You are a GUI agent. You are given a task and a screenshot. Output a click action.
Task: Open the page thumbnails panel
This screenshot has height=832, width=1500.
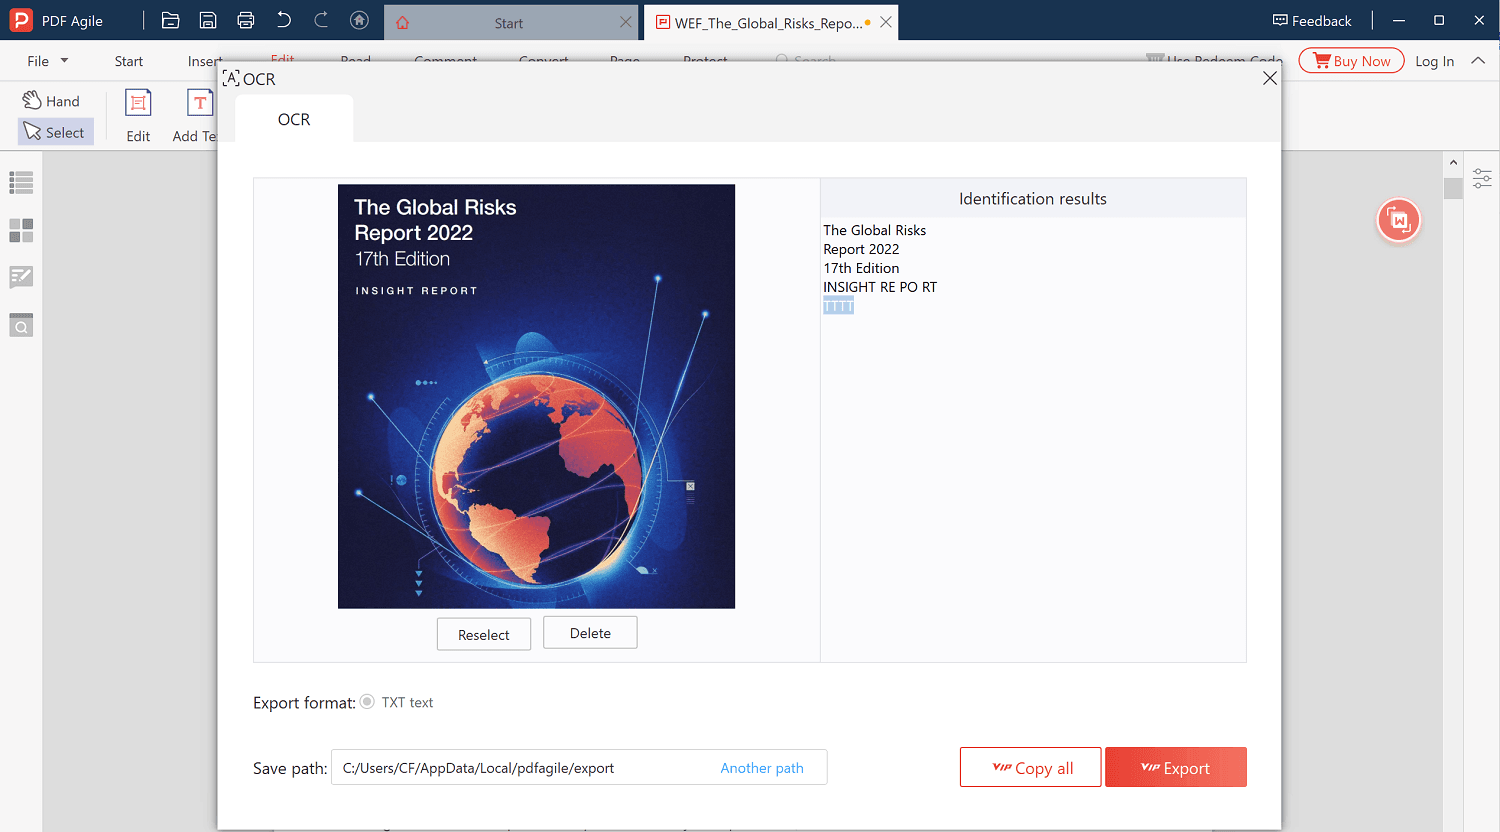[21, 231]
